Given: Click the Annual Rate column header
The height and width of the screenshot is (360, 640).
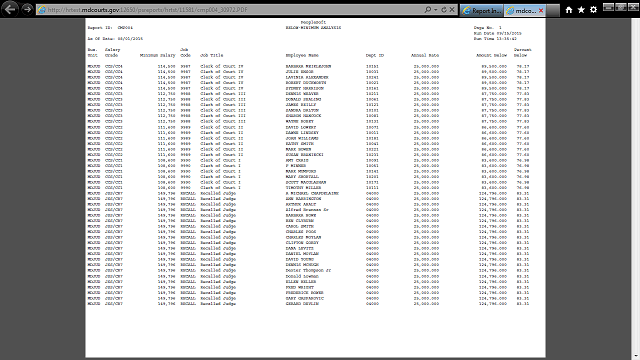Looking at the screenshot, I should point(425,55).
